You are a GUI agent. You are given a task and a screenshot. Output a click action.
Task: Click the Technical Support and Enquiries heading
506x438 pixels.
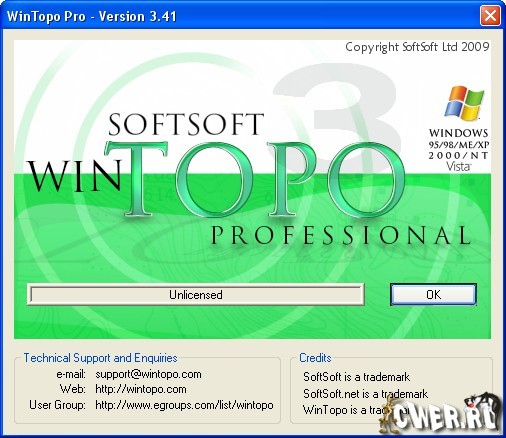tap(100, 358)
